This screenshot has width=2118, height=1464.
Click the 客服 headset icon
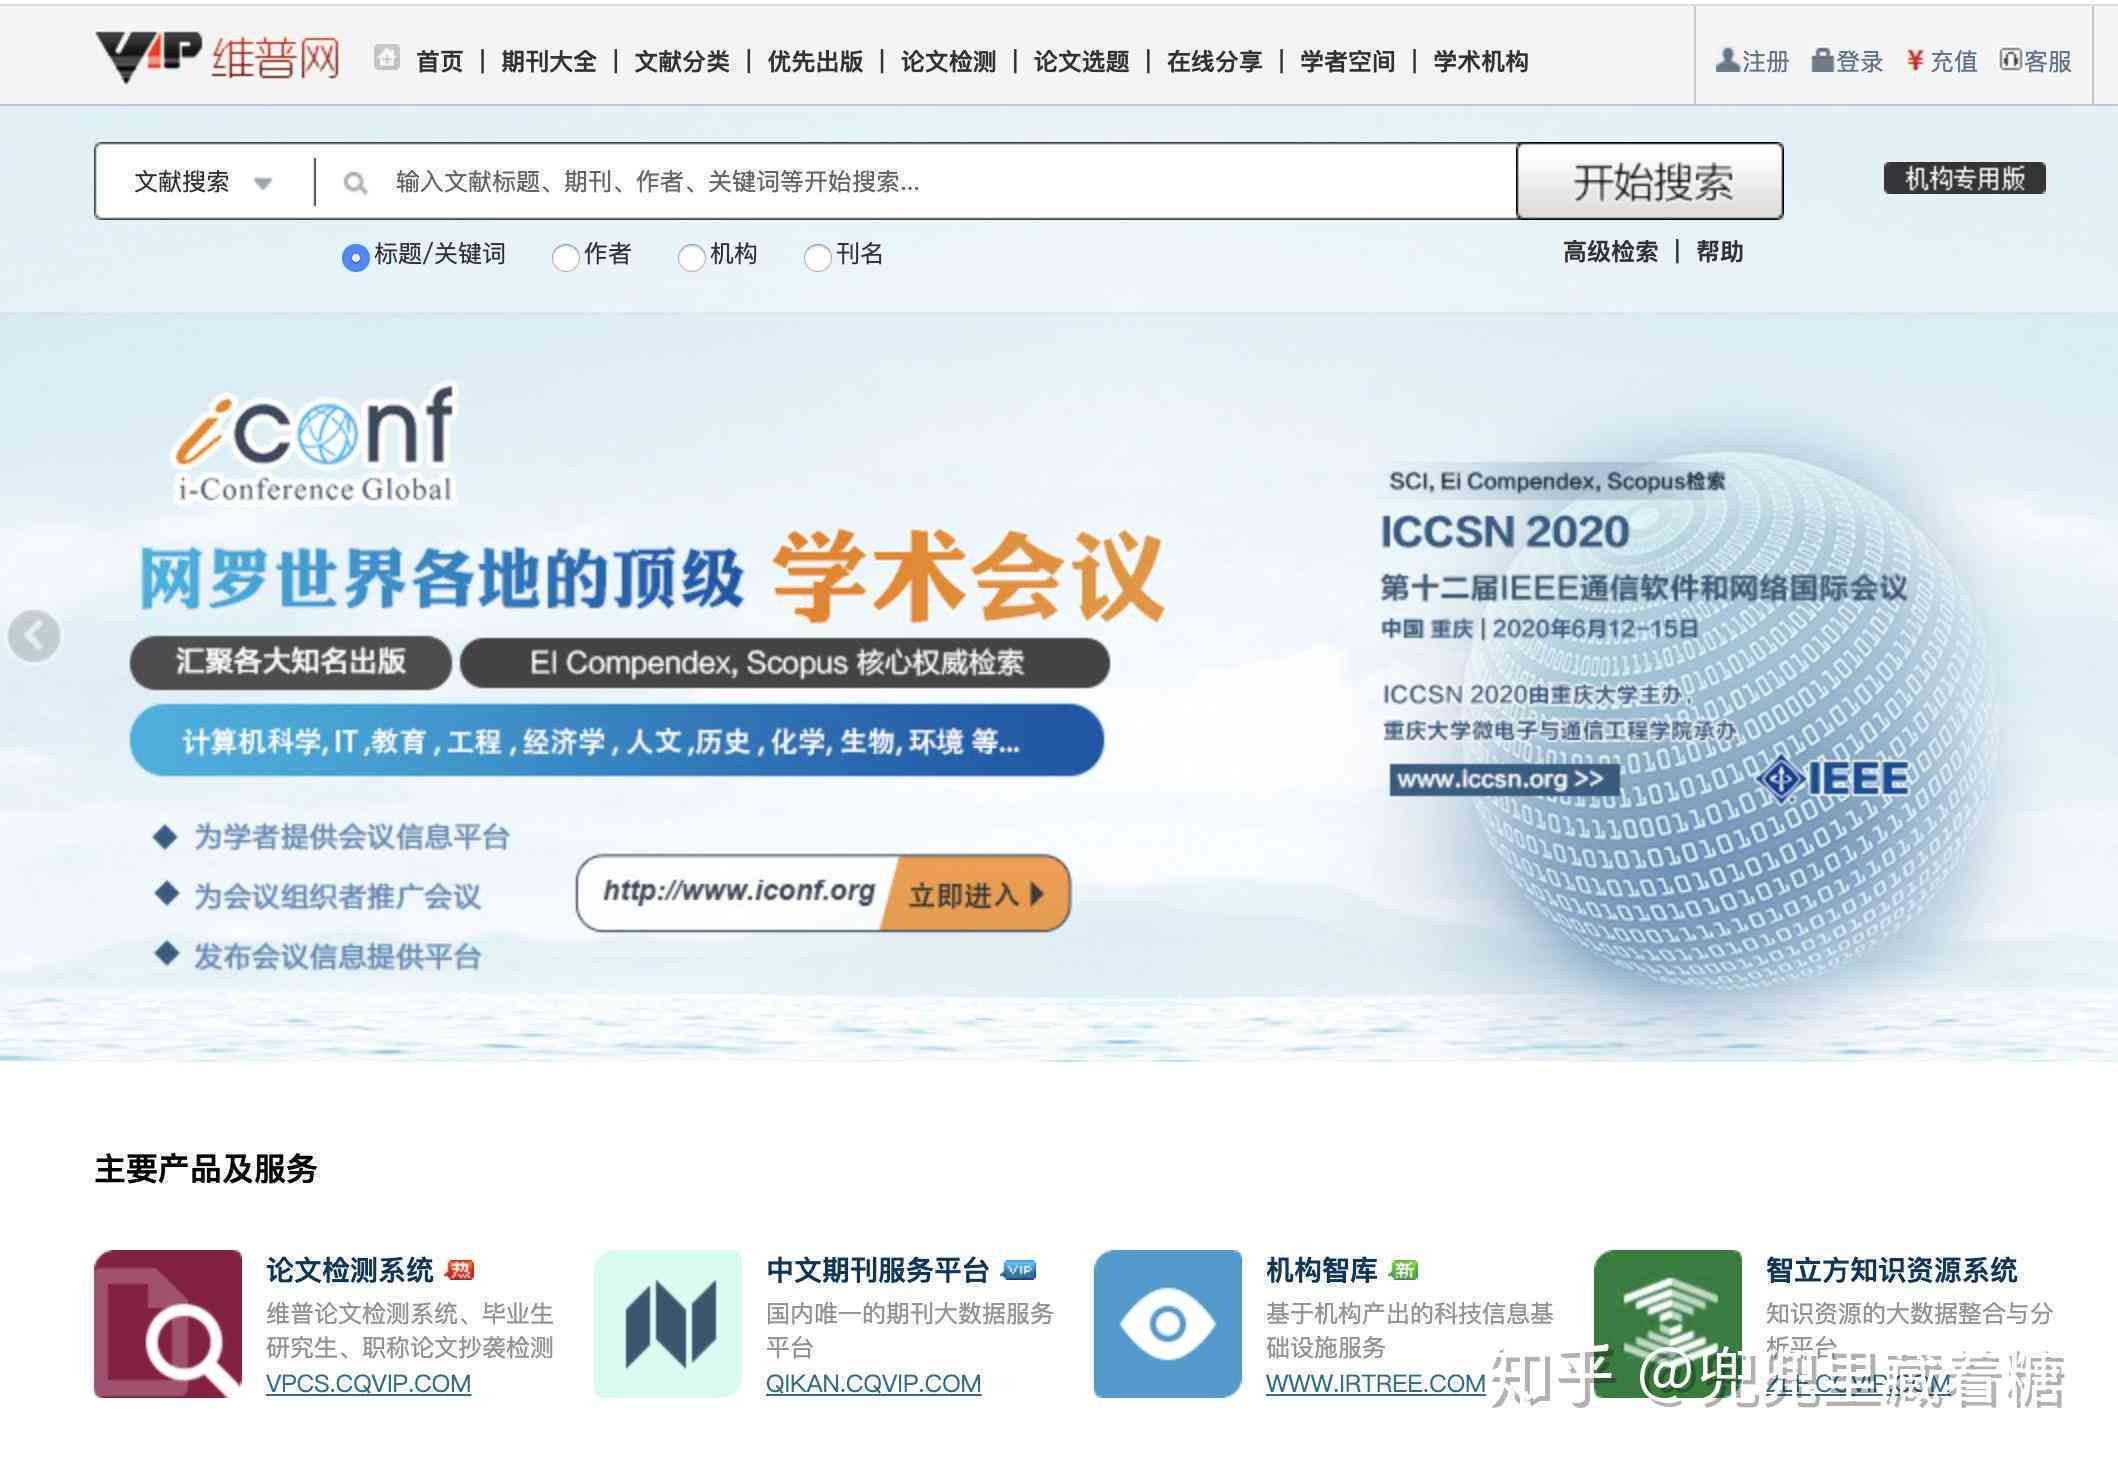tap(2010, 60)
